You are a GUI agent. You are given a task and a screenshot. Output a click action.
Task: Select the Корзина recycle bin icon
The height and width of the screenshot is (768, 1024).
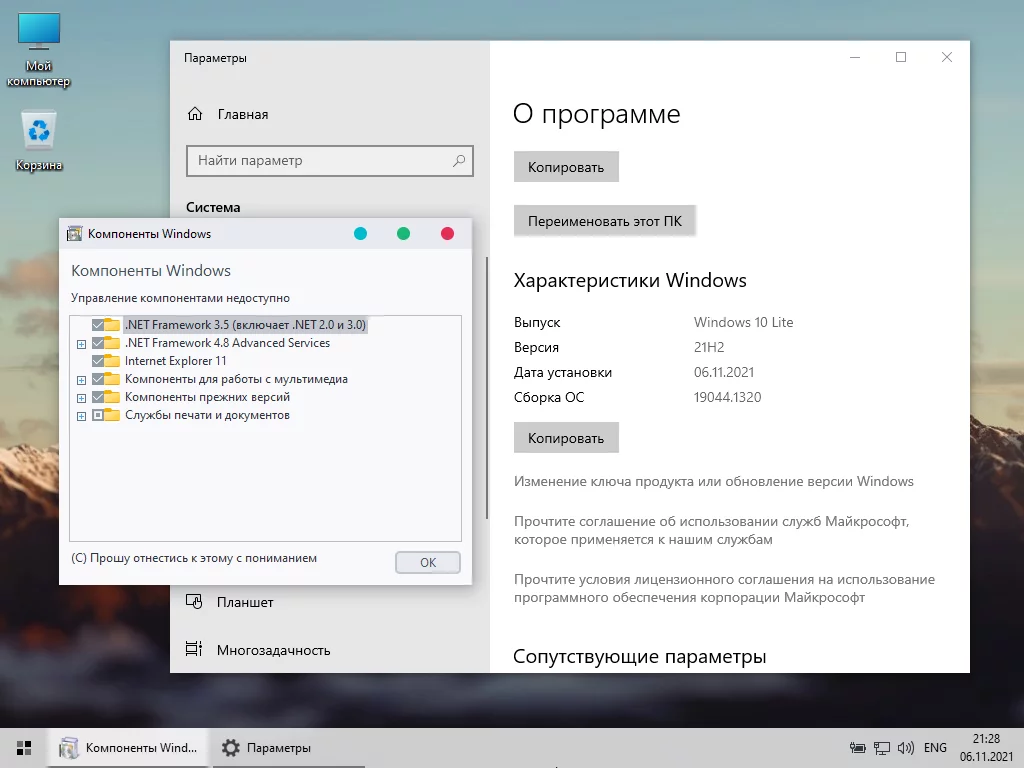39,140
